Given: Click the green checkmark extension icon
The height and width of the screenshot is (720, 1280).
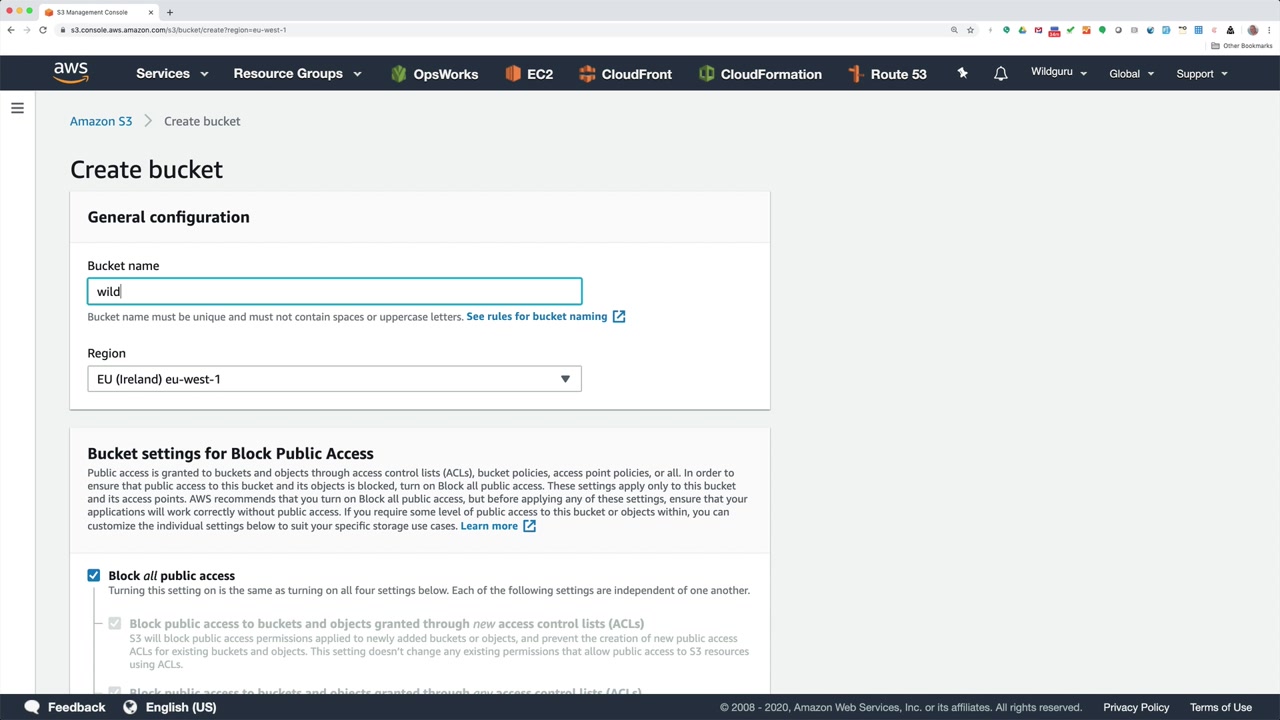Looking at the screenshot, I should tap(1070, 30).
